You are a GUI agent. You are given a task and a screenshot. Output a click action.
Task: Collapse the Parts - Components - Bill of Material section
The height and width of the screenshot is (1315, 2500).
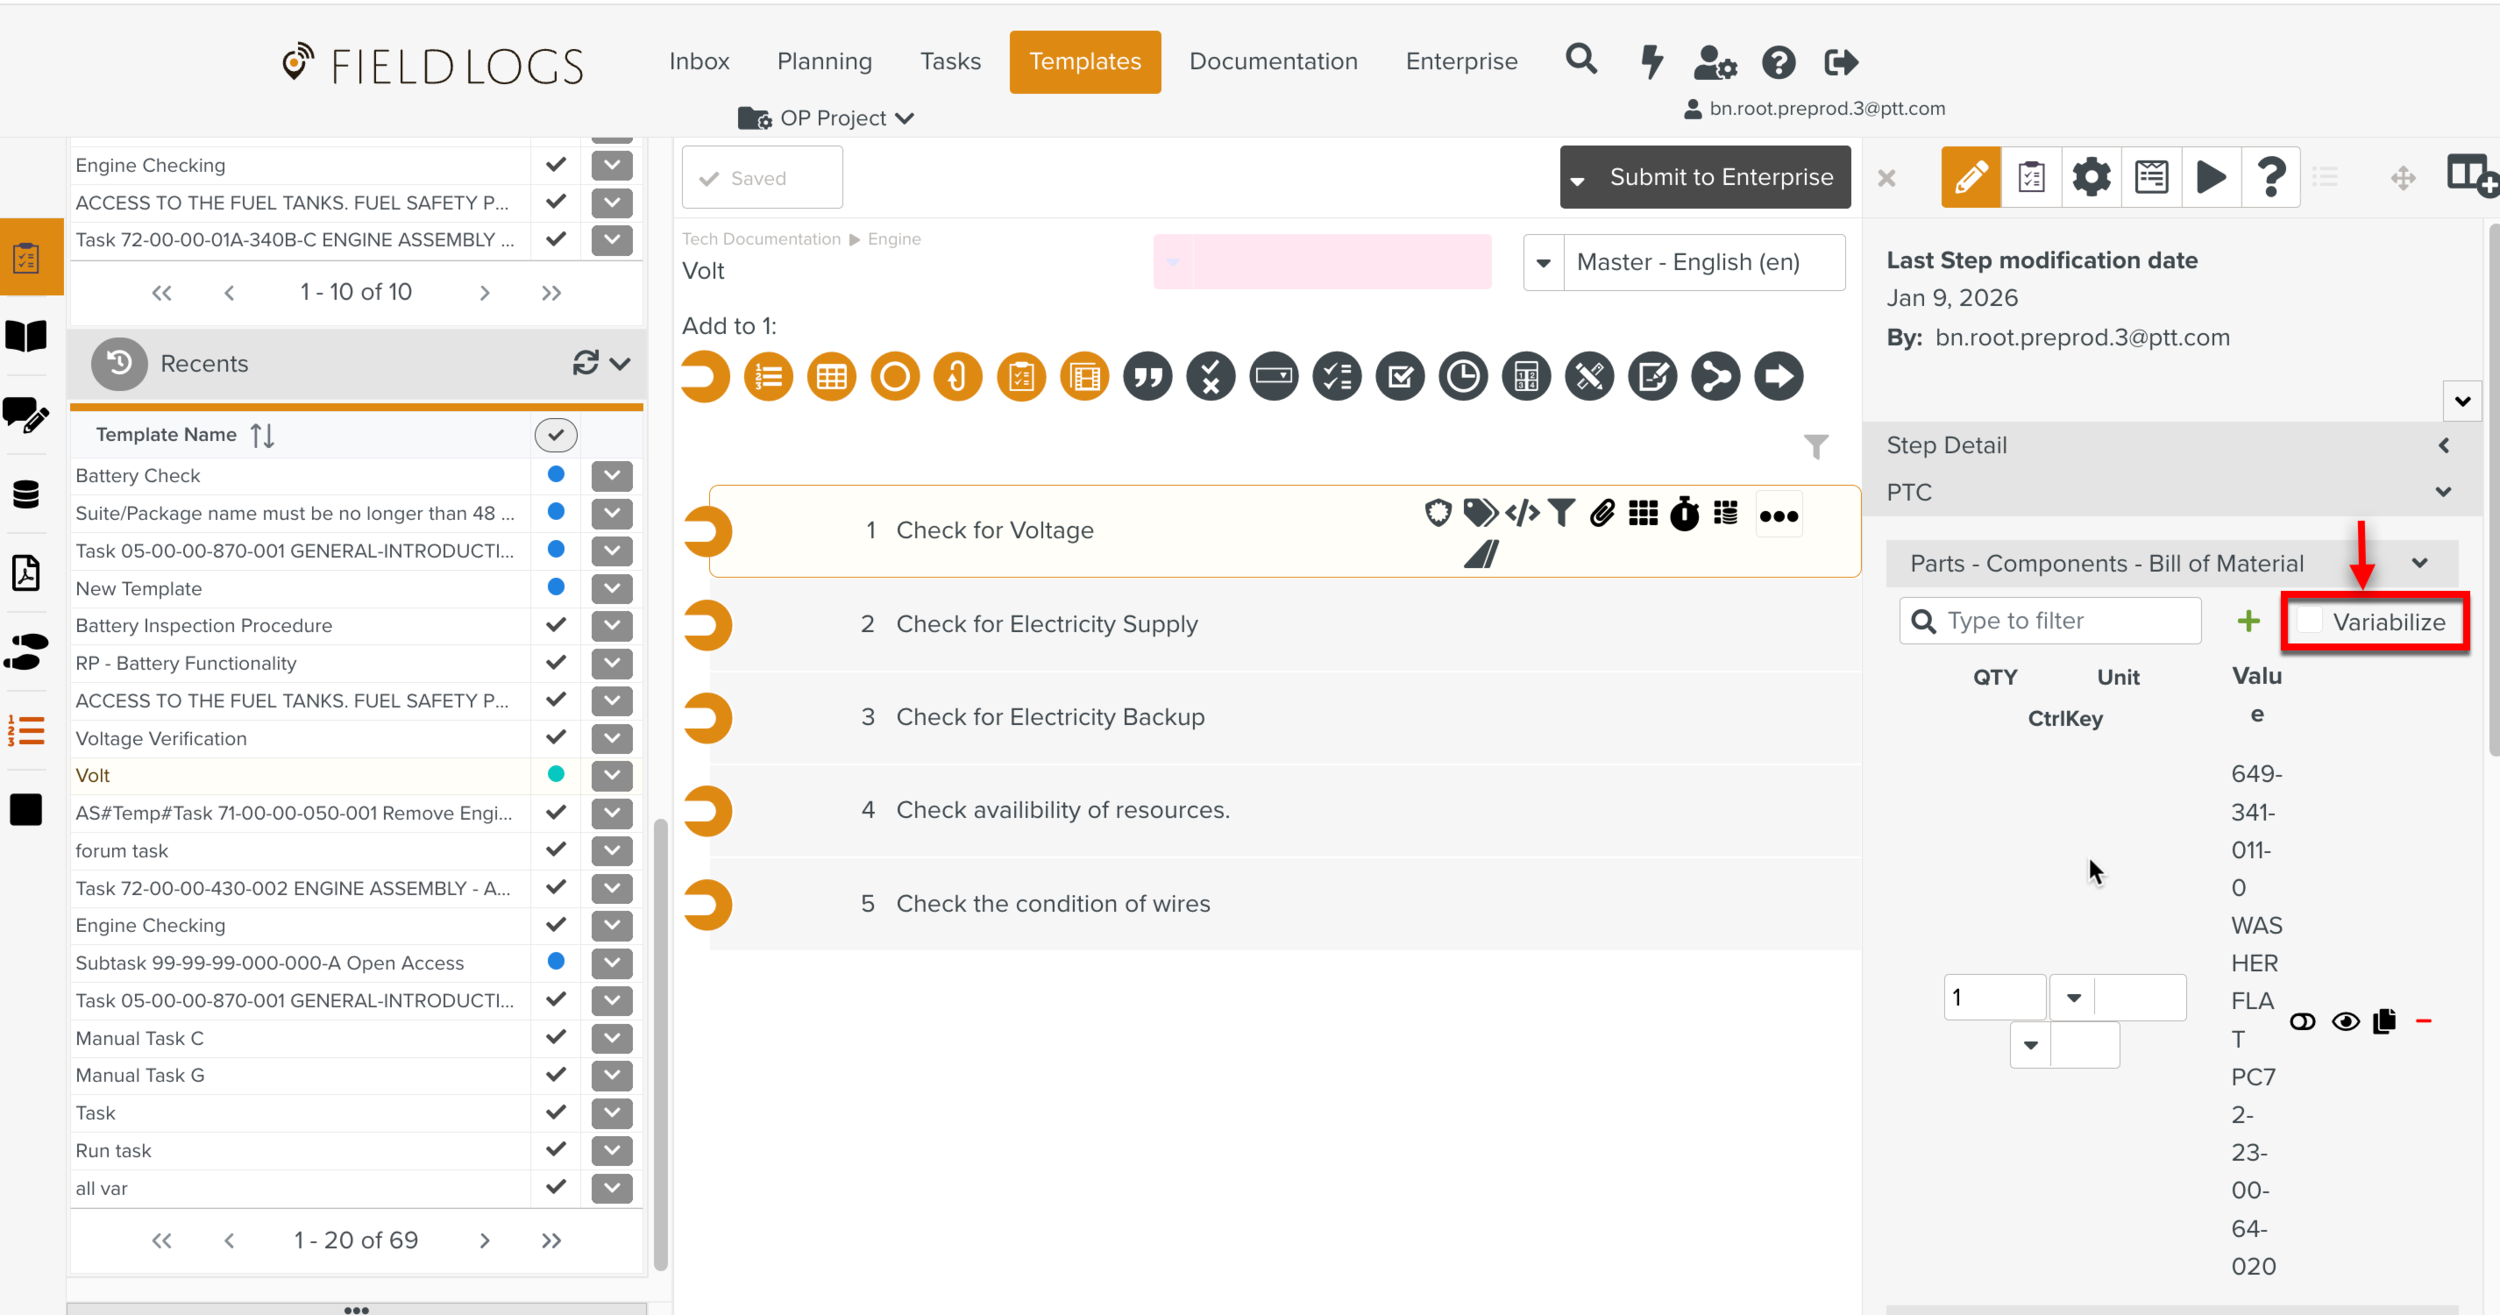pyautogui.click(x=2419, y=563)
